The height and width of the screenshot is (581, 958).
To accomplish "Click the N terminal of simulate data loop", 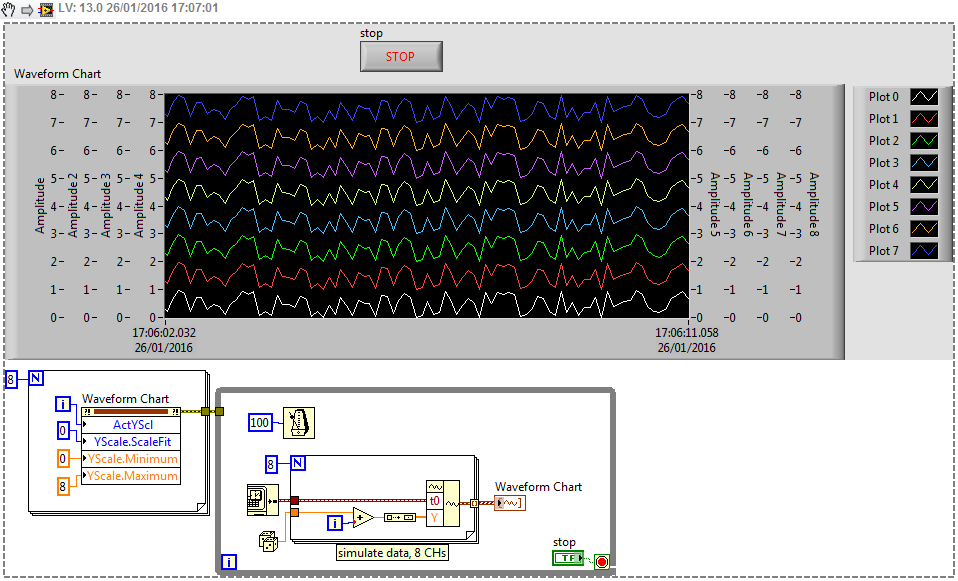I will (298, 463).
